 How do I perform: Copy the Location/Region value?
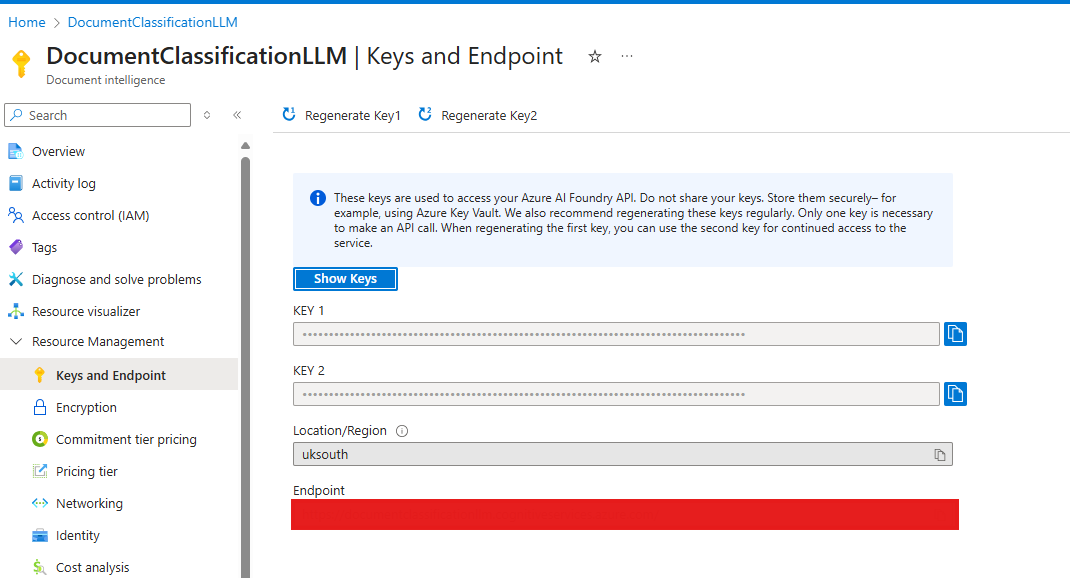click(940, 454)
